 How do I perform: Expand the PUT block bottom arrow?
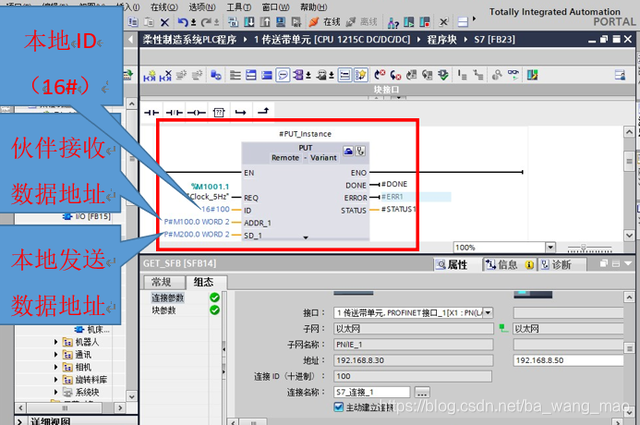click(305, 238)
